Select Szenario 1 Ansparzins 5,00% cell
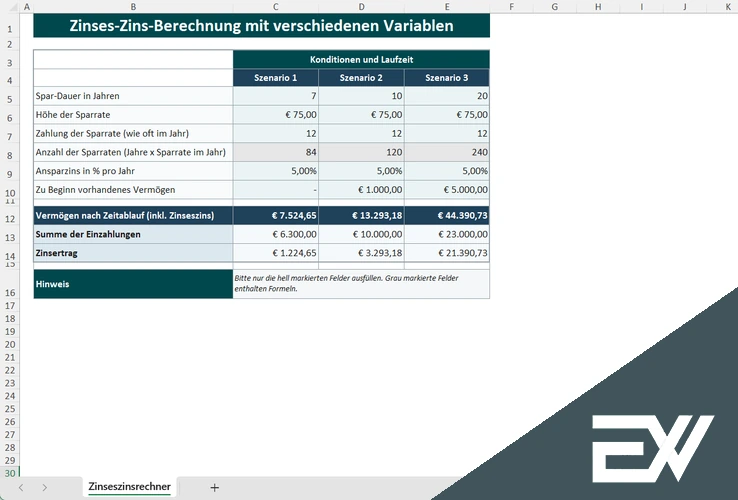This screenshot has height=500, width=738. [276, 171]
